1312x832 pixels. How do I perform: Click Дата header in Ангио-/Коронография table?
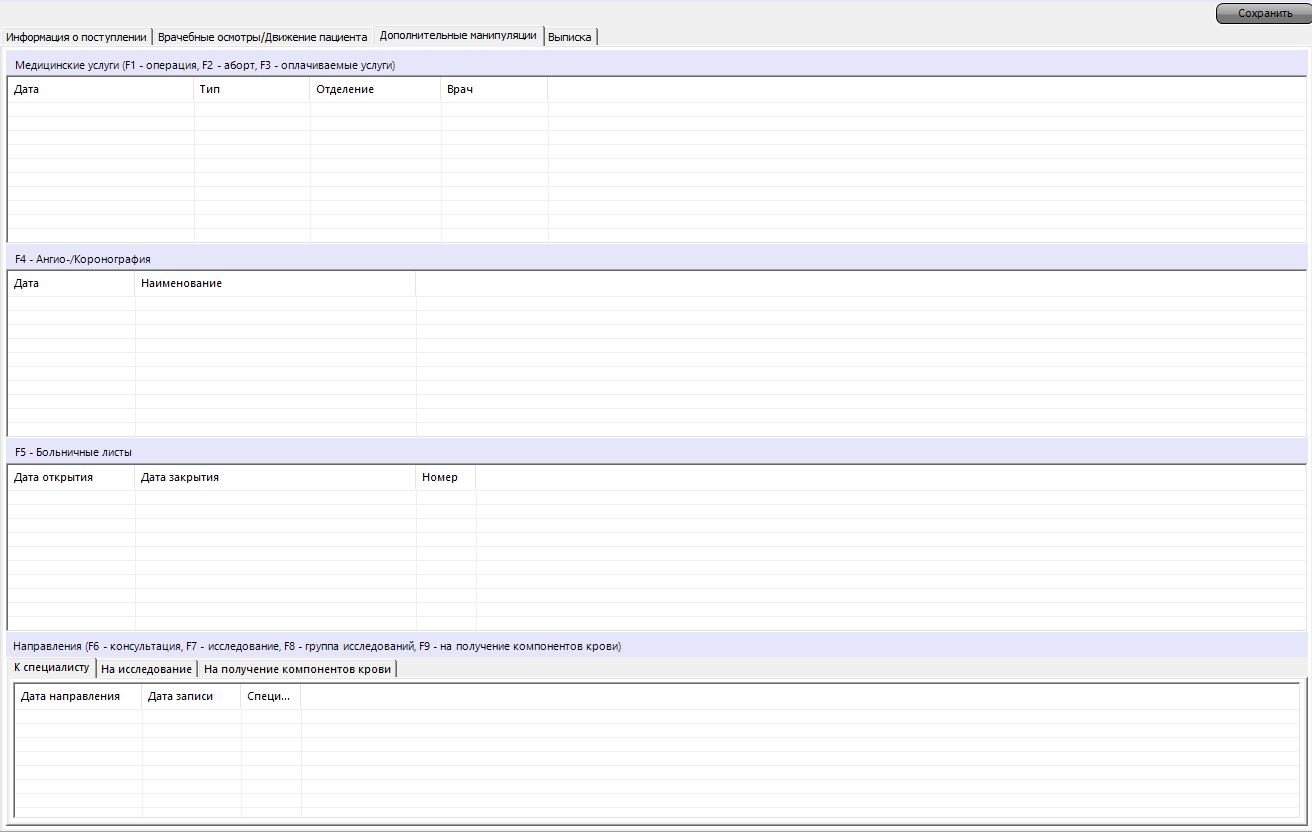pyautogui.click(x=72, y=284)
